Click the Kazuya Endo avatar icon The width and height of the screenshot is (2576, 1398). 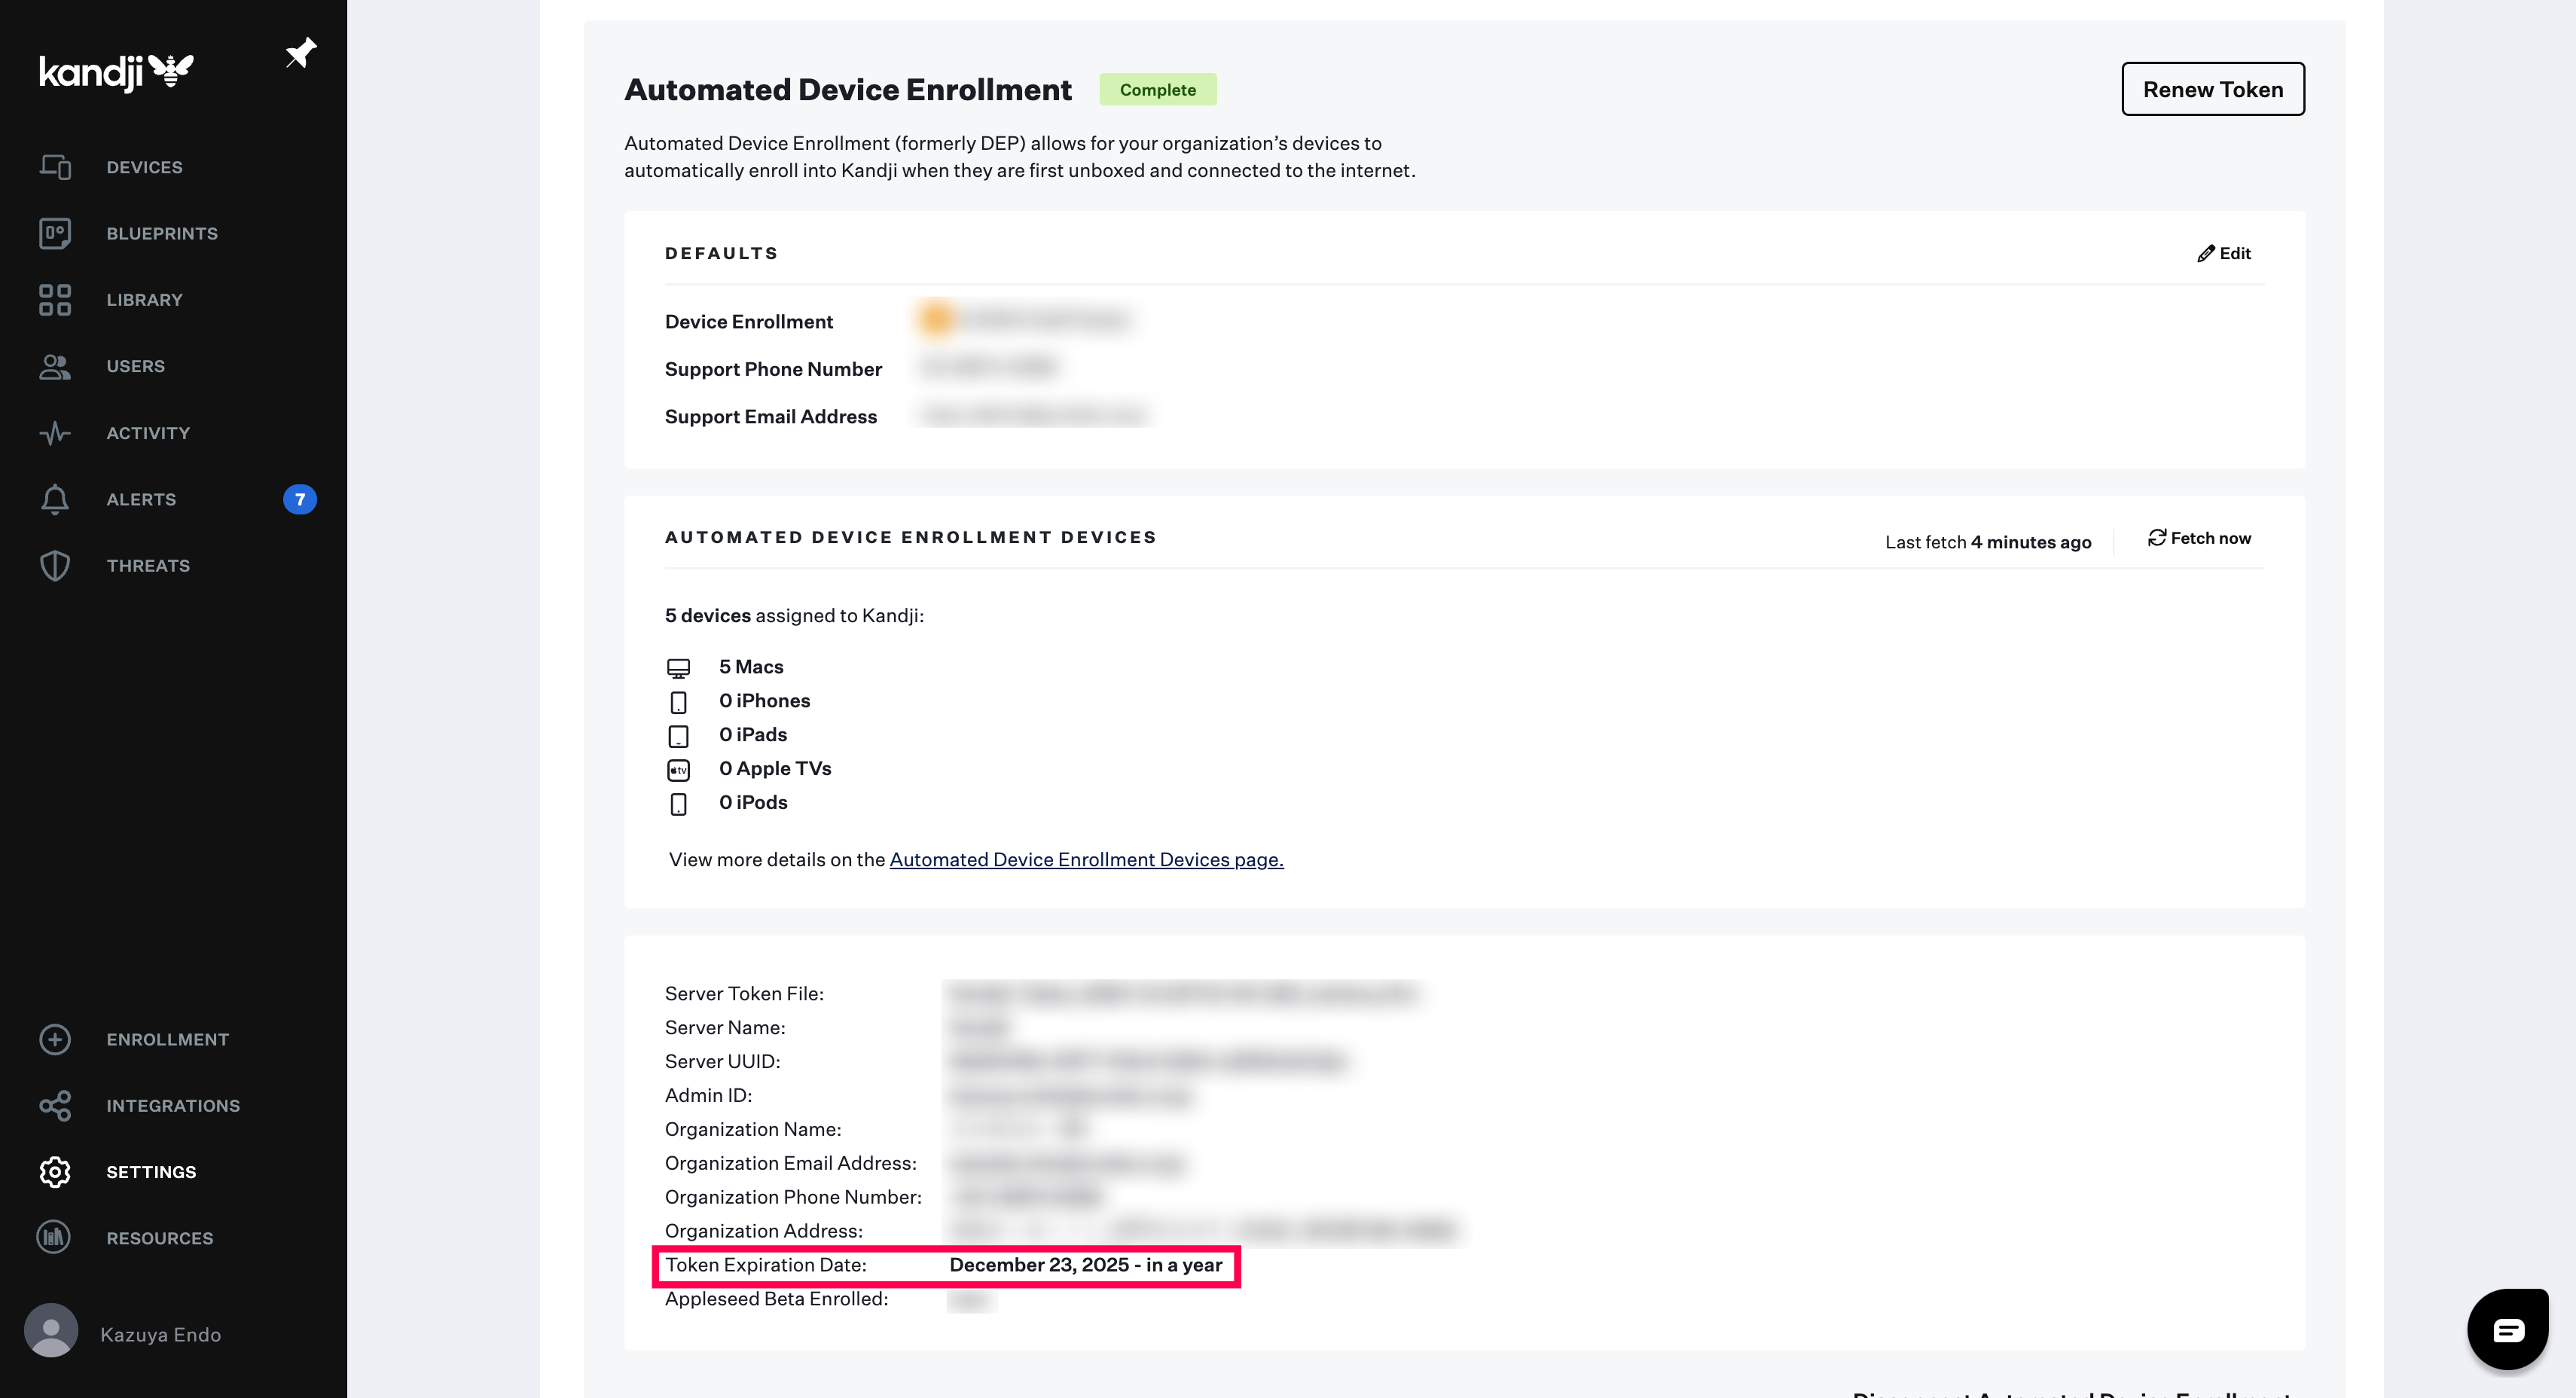point(51,1330)
